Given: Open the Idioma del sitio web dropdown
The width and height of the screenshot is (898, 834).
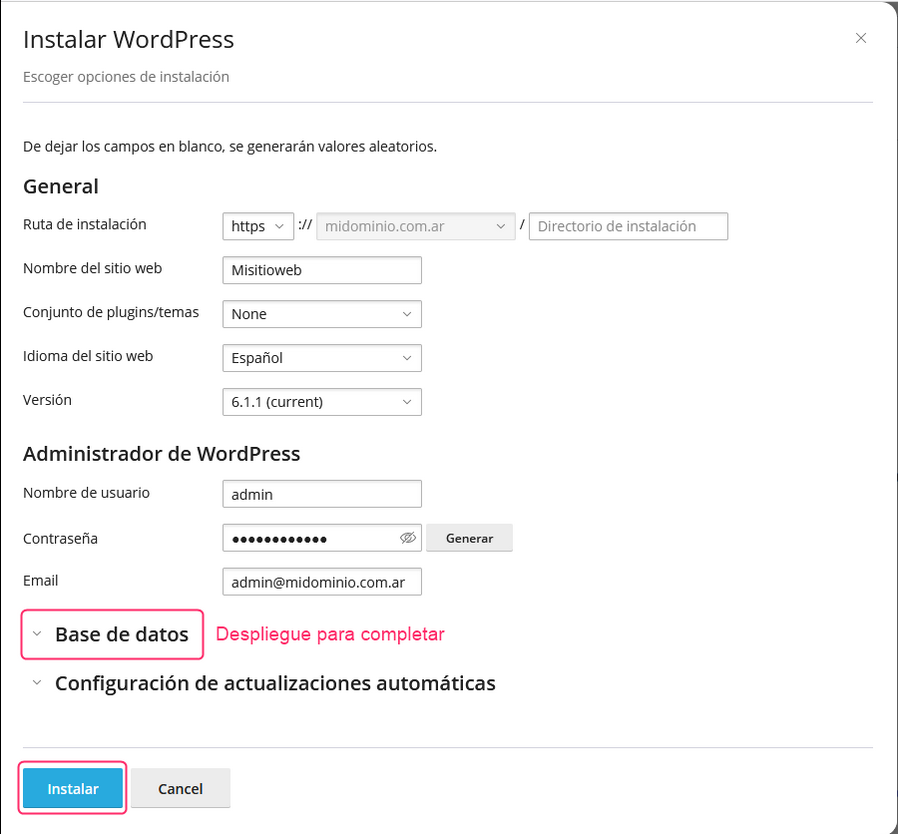Looking at the screenshot, I should pos(322,358).
